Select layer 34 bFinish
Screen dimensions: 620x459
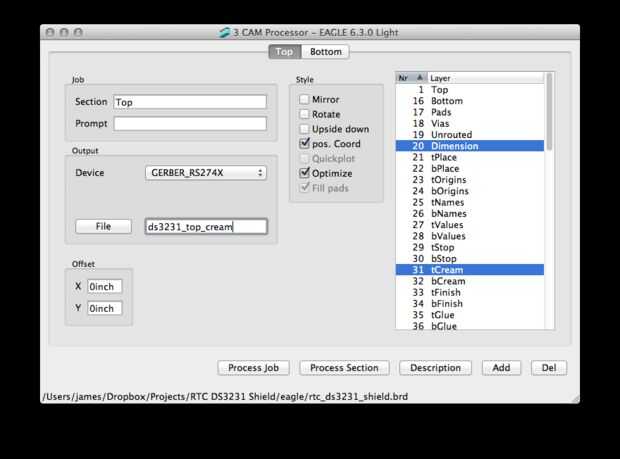[470, 304]
